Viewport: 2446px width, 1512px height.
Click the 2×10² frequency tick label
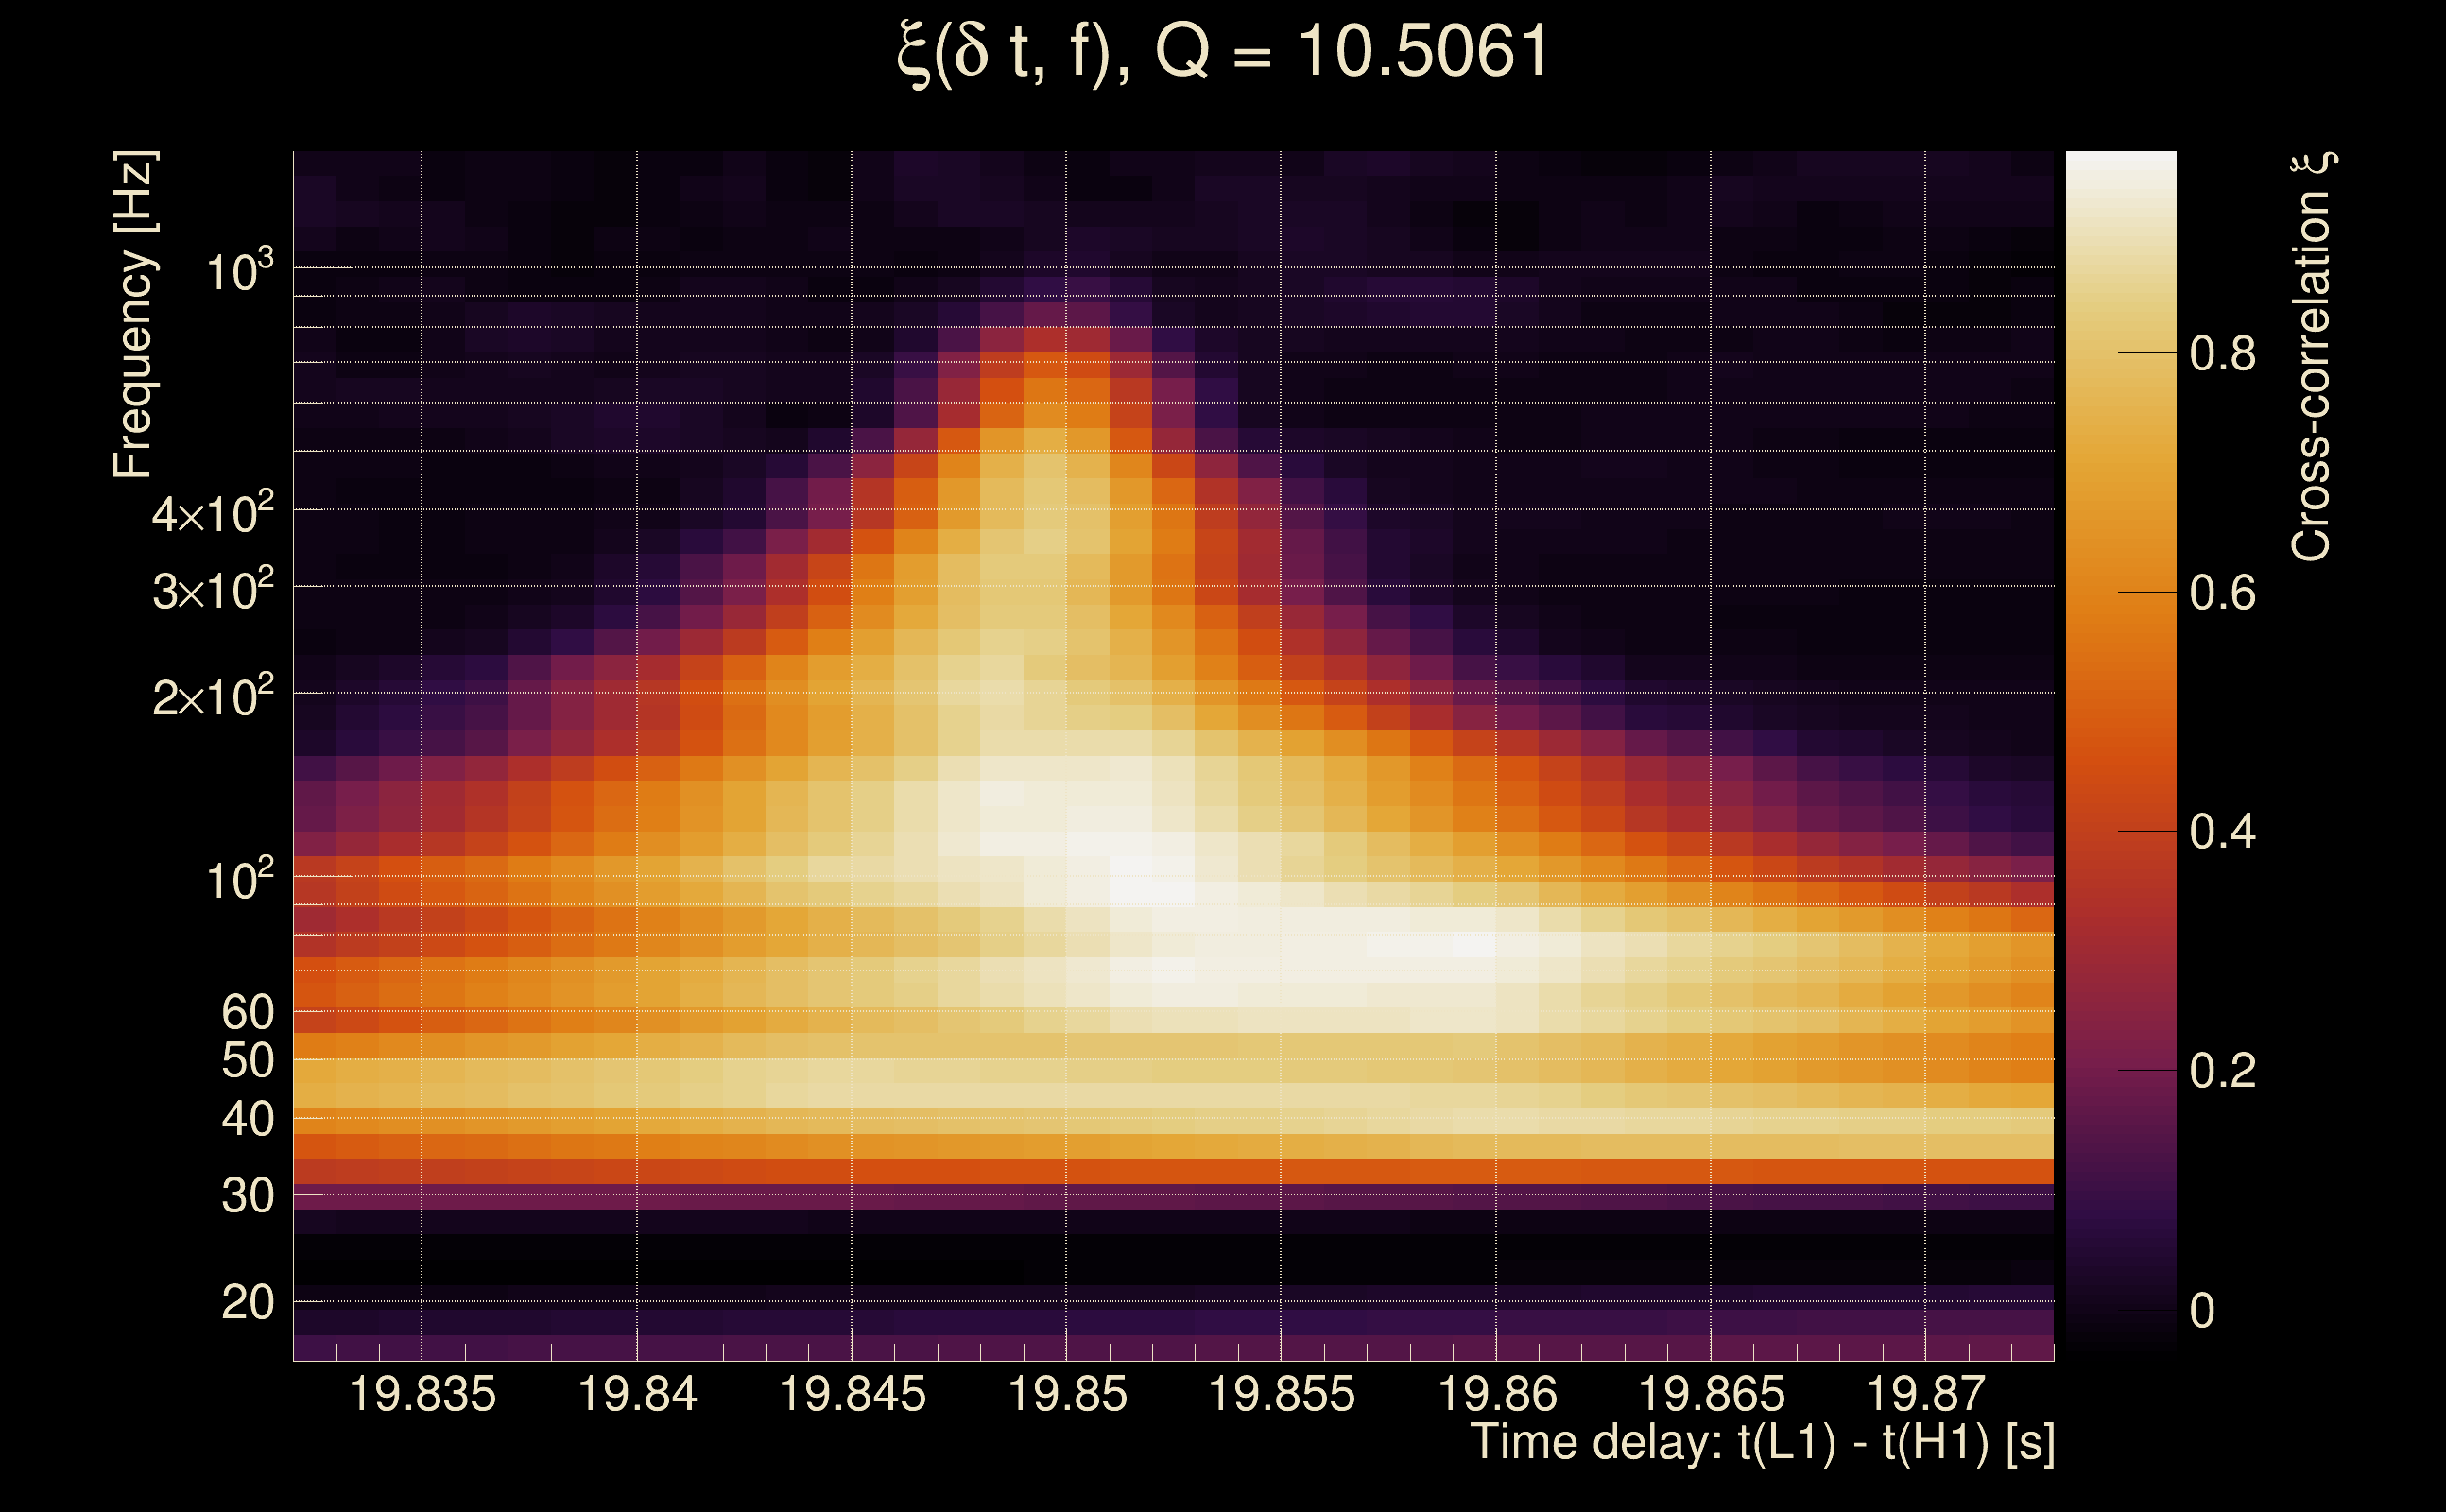coord(213,697)
